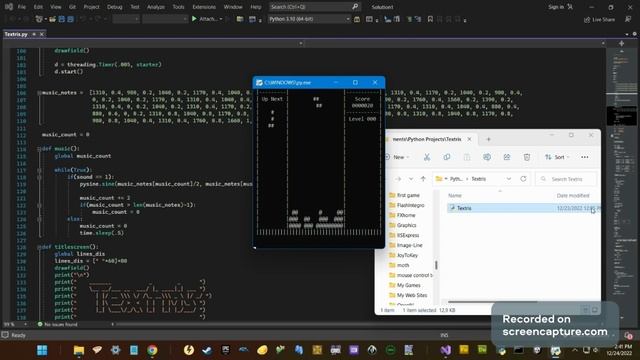The image size is (640, 360).
Task: Open the Sort dropdown in File Explorer
Action: (x=558, y=157)
